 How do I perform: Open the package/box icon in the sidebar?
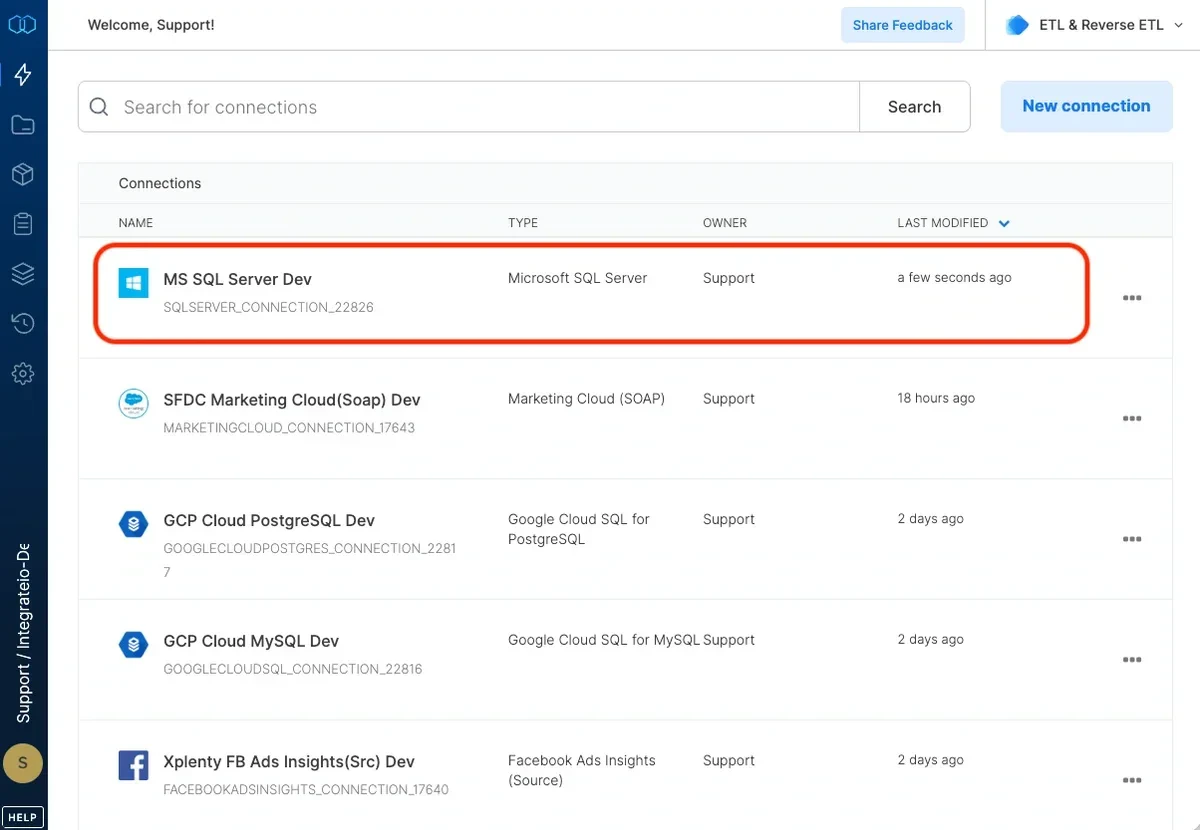[x=23, y=174]
